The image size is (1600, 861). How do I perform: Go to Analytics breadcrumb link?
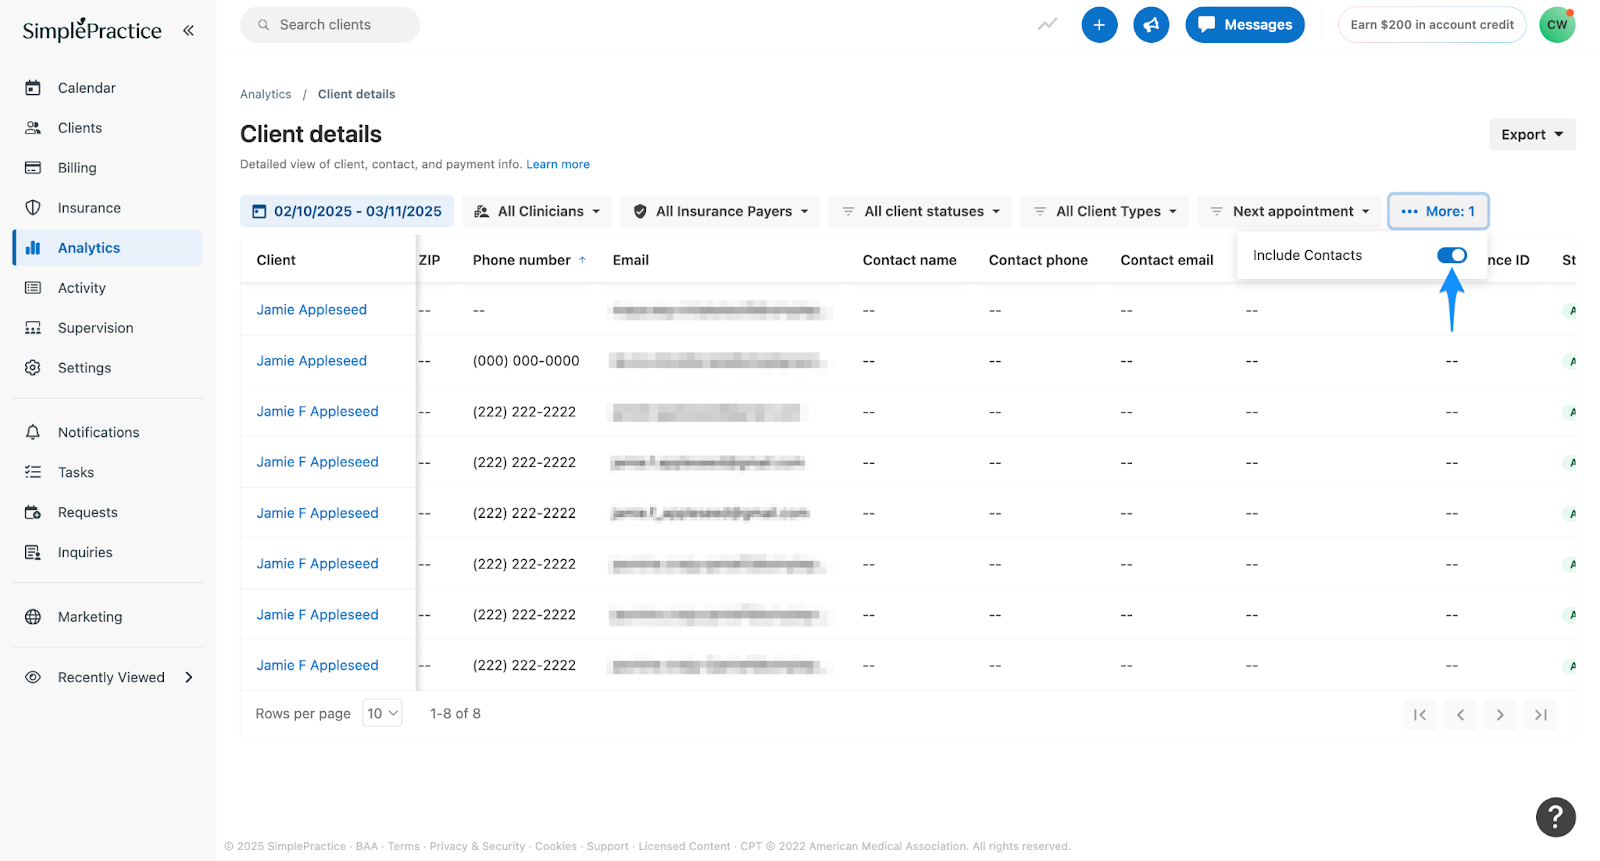coord(266,94)
